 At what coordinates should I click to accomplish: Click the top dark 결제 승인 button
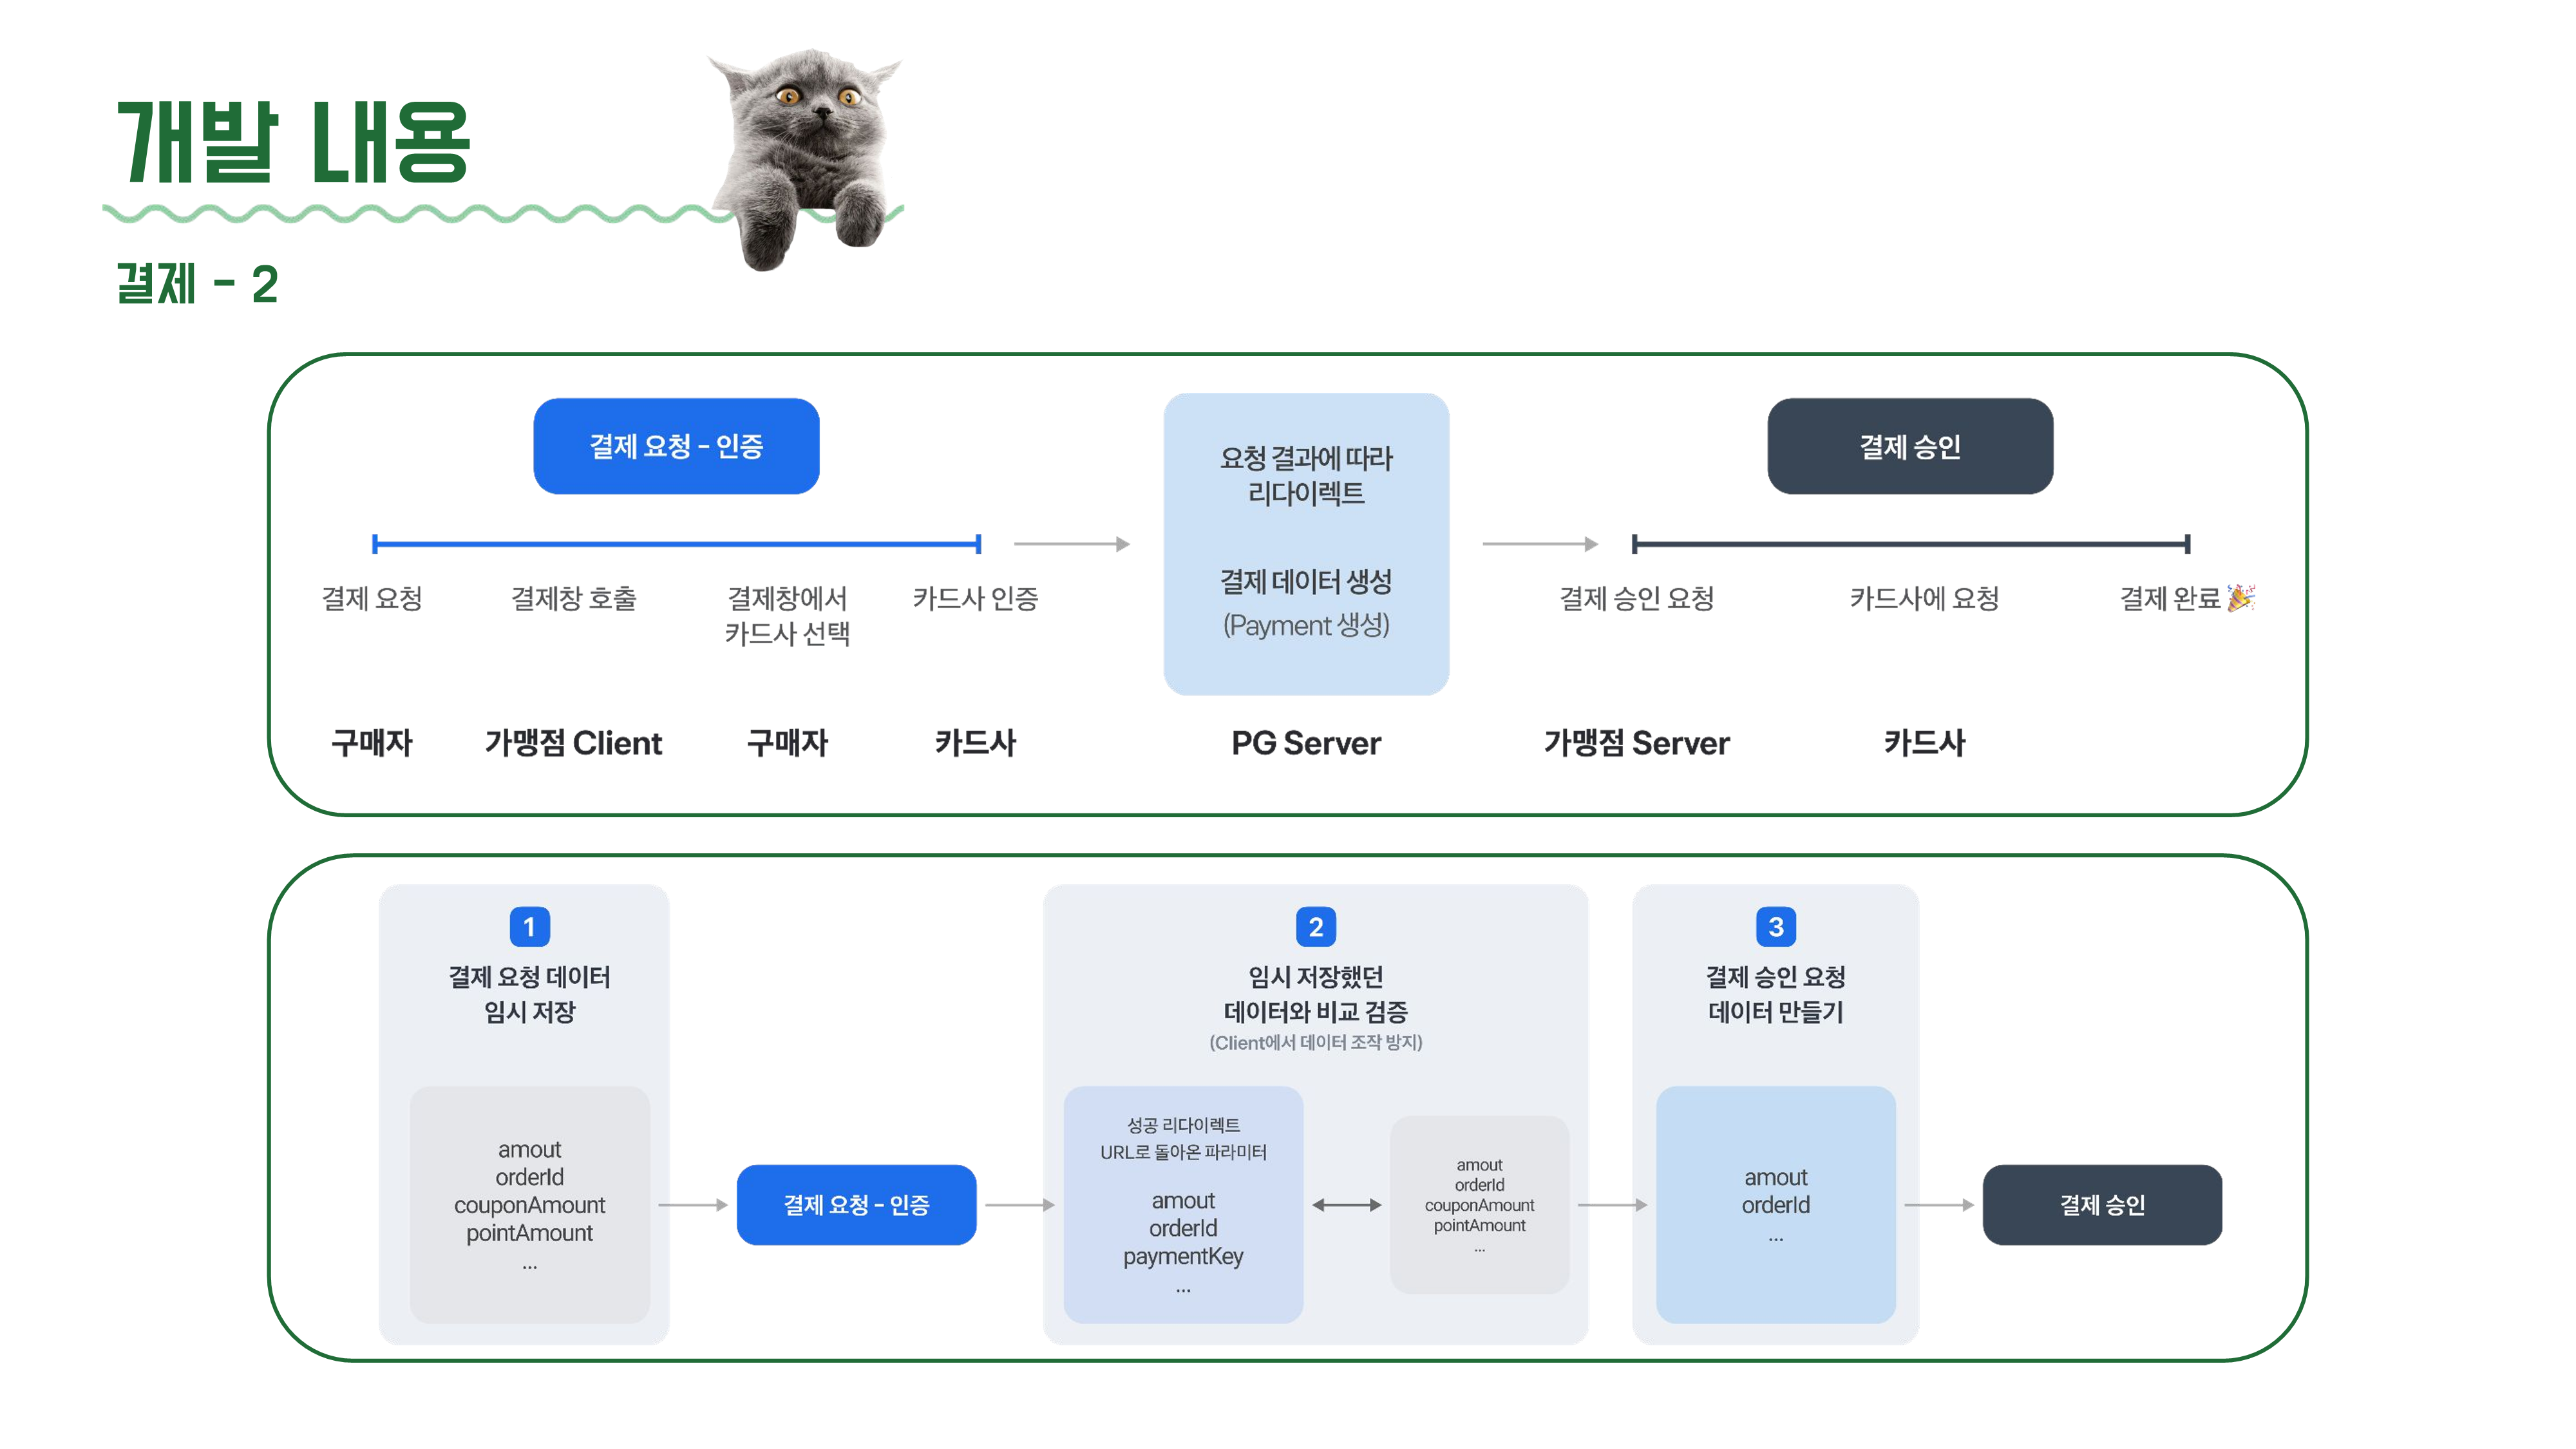pyautogui.click(x=1909, y=446)
